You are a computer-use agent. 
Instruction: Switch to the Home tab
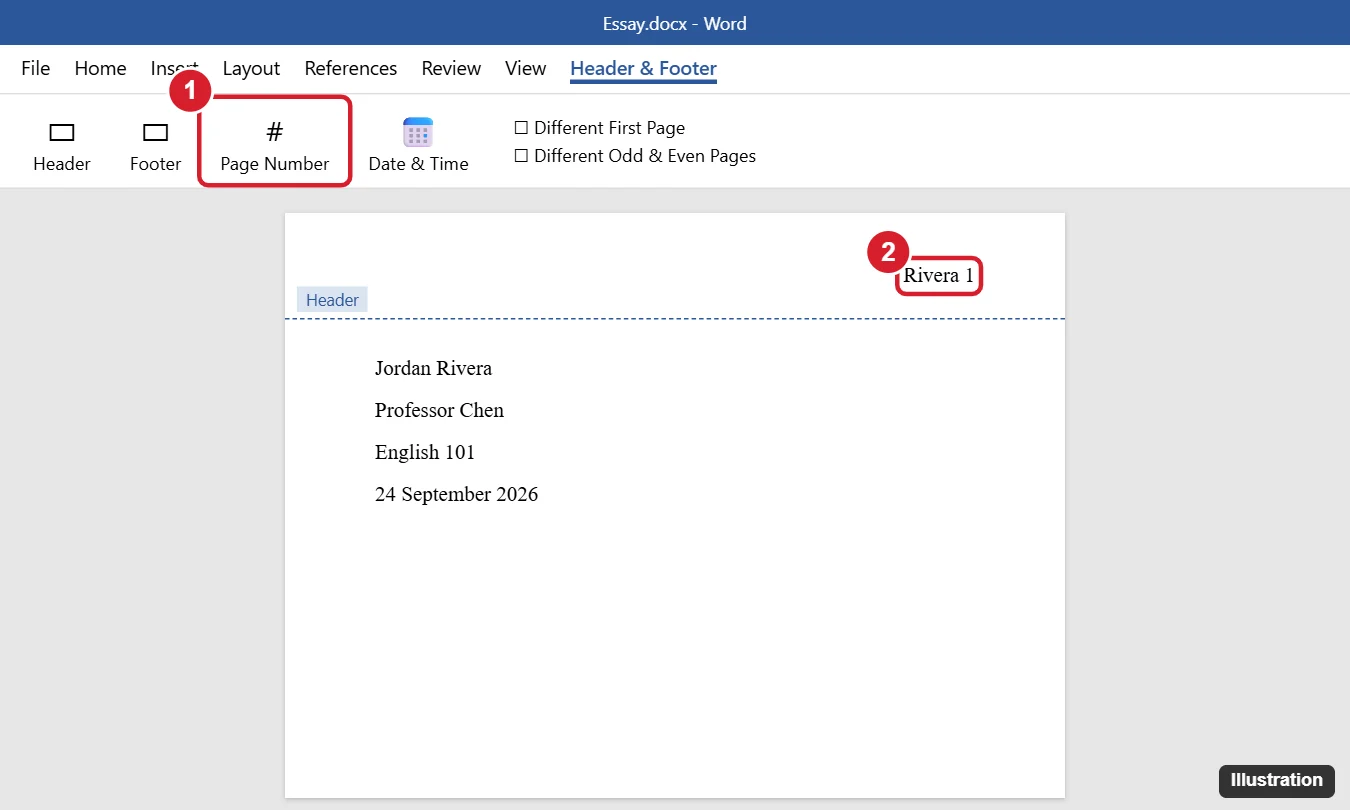100,68
